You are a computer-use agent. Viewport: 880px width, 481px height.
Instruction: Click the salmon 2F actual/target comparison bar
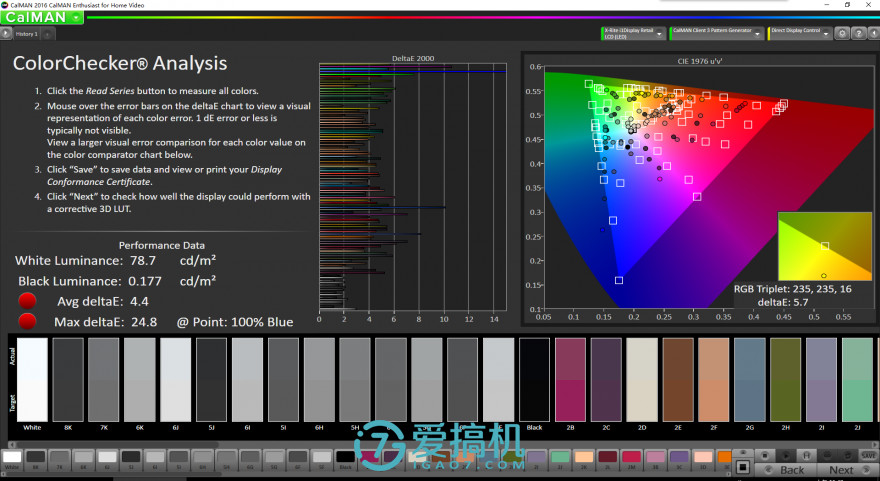click(714, 379)
